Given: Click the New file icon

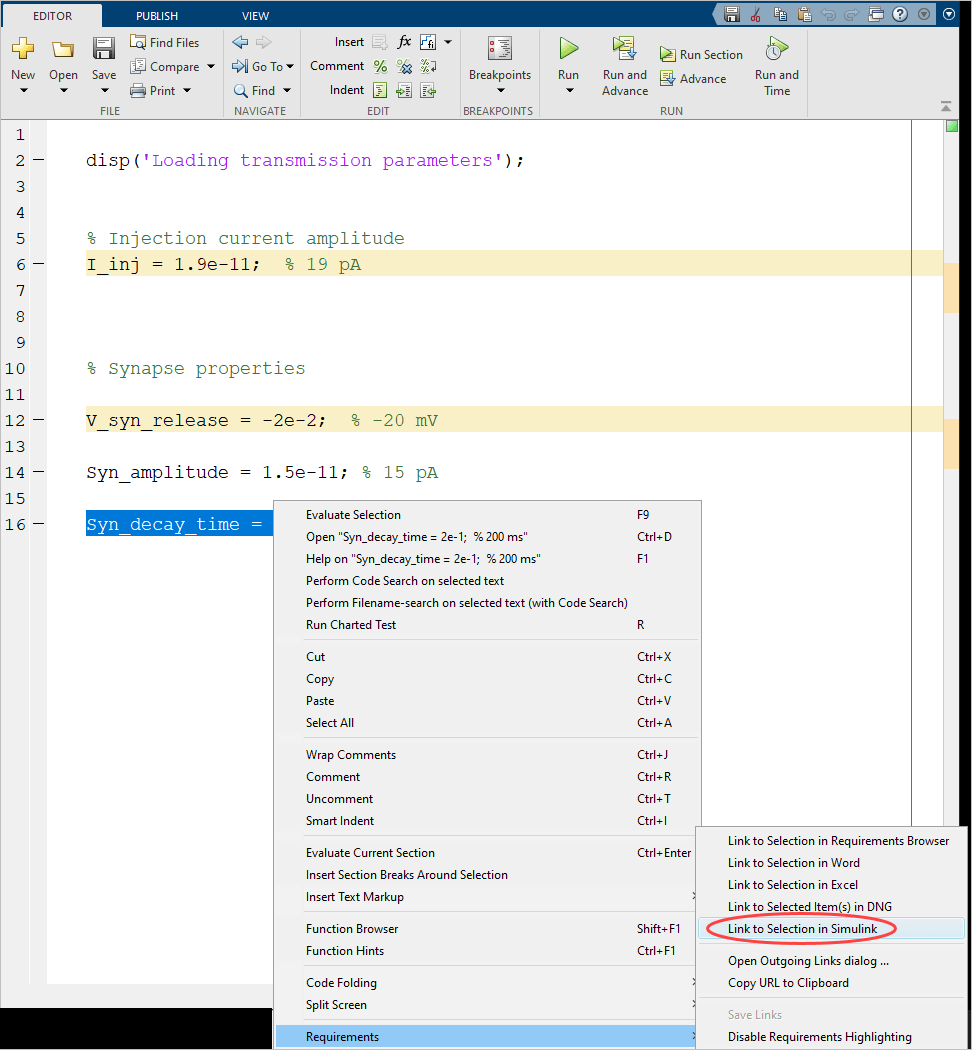Looking at the screenshot, I should (23, 50).
